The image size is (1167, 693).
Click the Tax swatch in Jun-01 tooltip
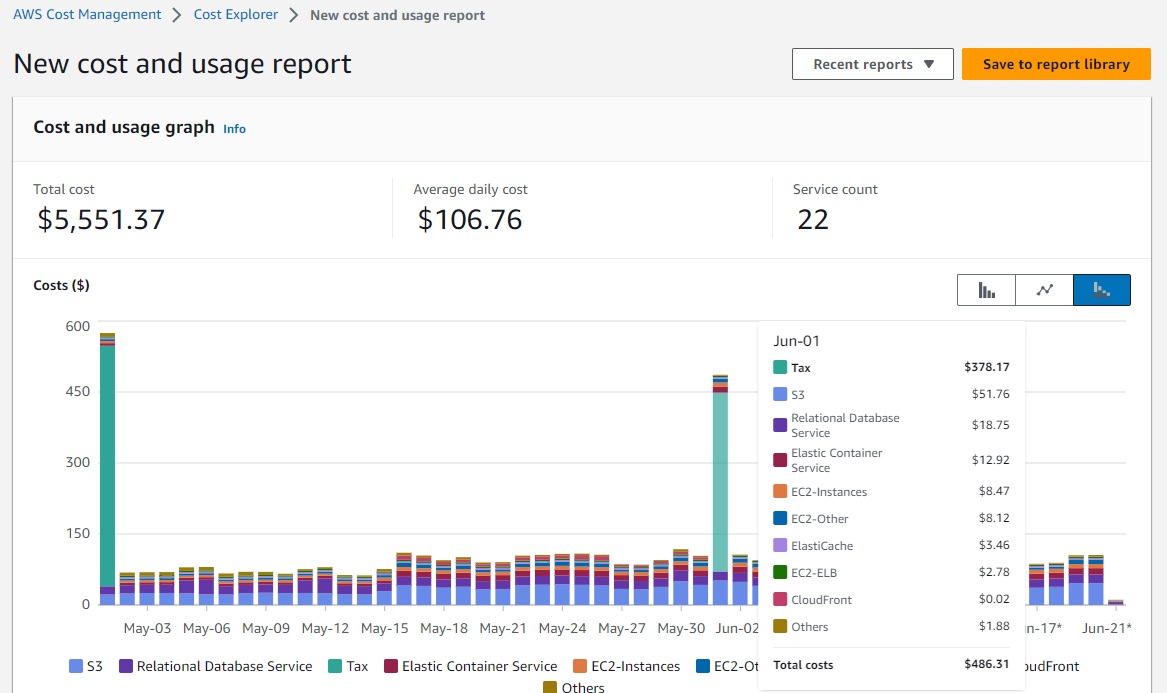click(x=780, y=367)
